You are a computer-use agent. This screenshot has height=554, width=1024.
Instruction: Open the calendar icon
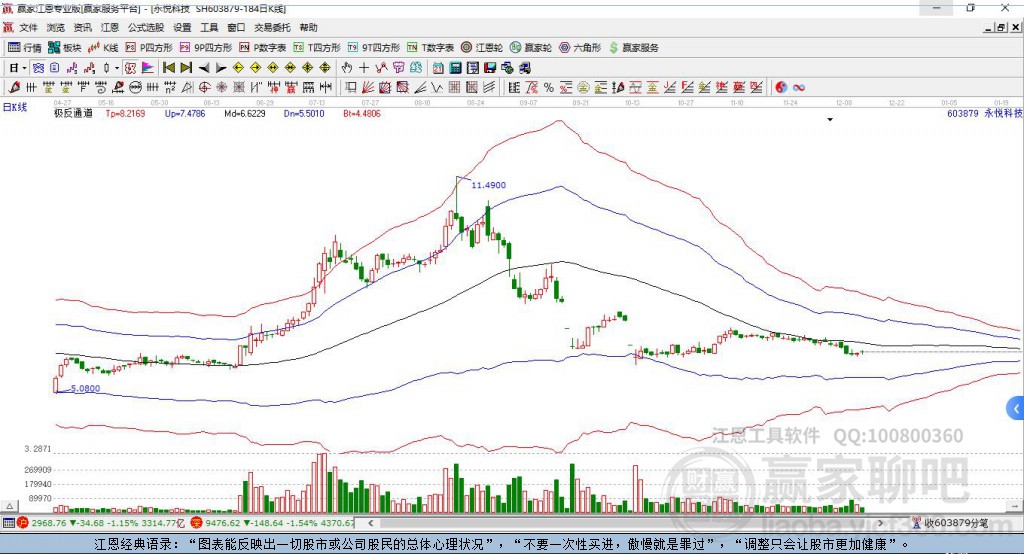pyautogui.click(x=438, y=68)
